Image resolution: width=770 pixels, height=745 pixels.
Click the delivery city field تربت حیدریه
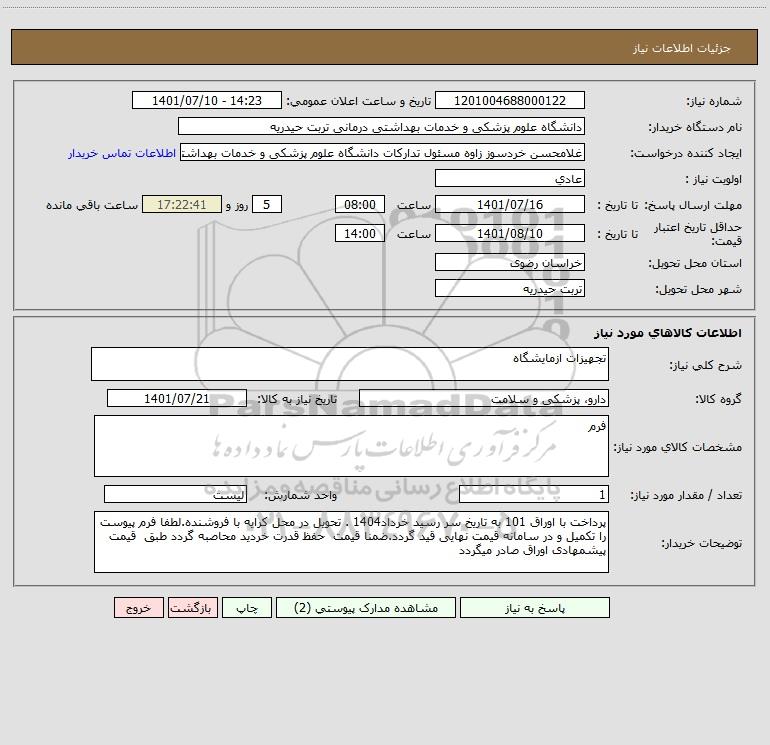click(x=510, y=288)
